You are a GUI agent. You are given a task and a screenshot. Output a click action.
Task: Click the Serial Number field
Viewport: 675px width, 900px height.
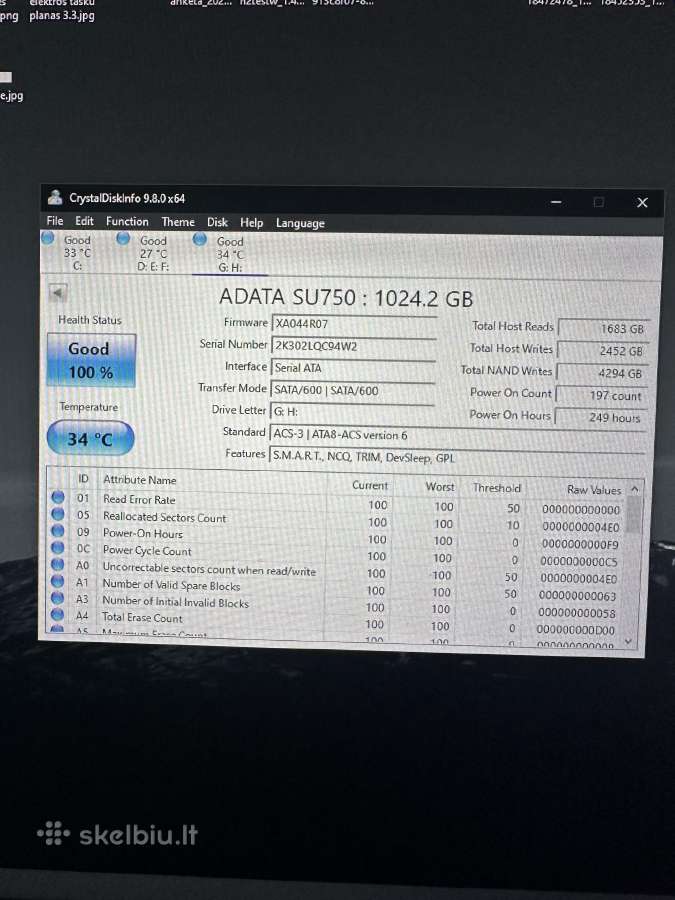354,346
